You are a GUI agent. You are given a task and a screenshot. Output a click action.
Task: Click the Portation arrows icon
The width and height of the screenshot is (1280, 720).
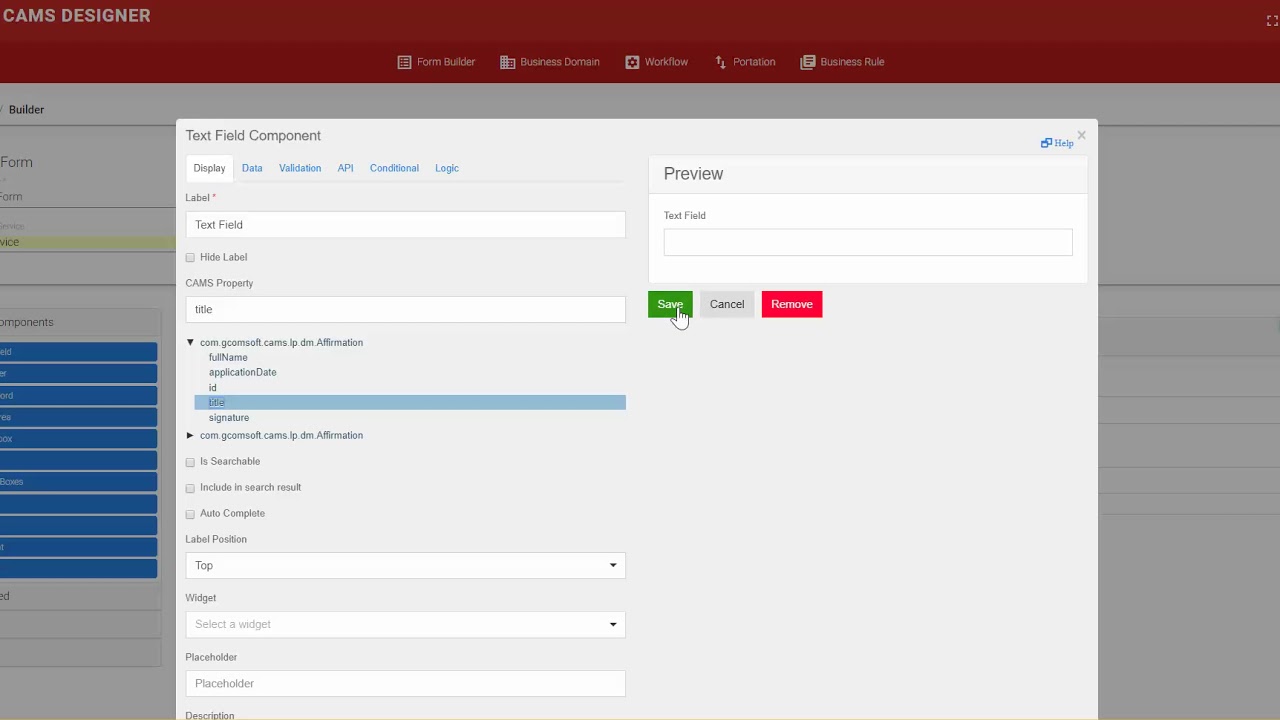coord(720,62)
